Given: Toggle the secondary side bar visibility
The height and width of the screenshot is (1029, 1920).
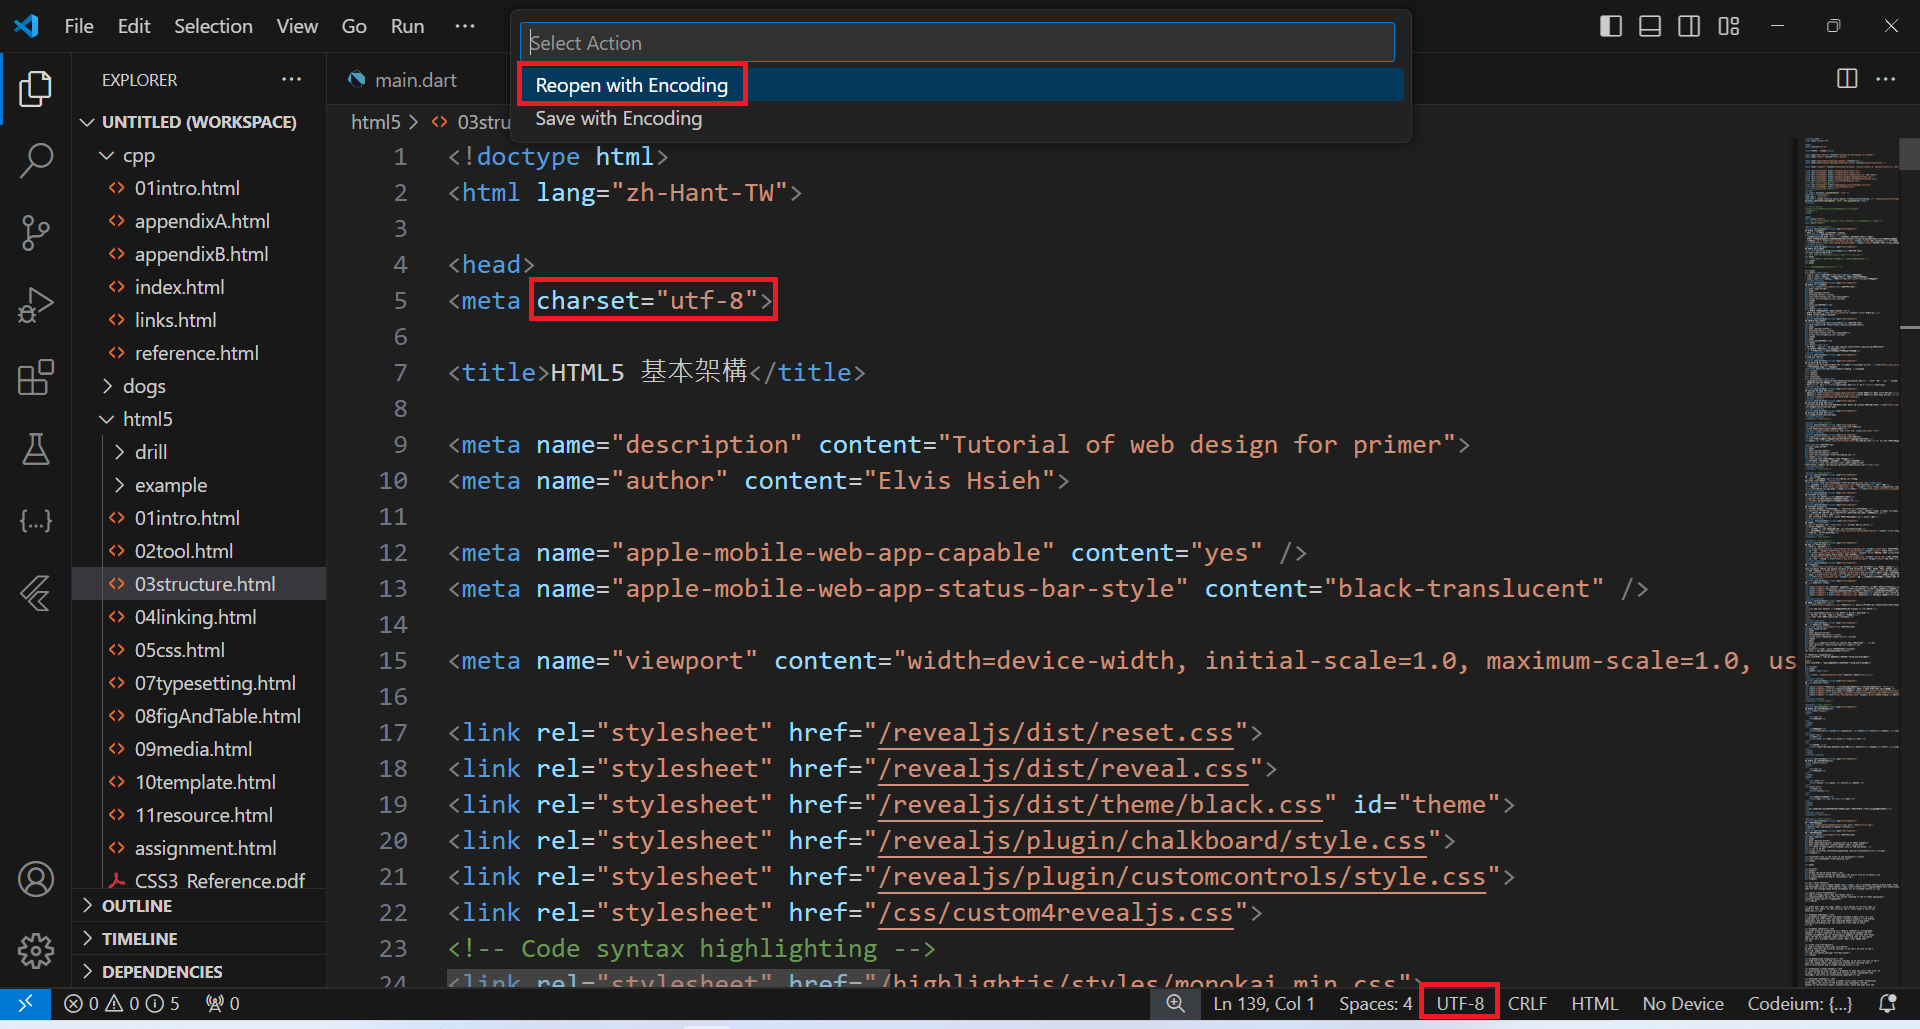Looking at the screenshot, I should (1689, 26).
